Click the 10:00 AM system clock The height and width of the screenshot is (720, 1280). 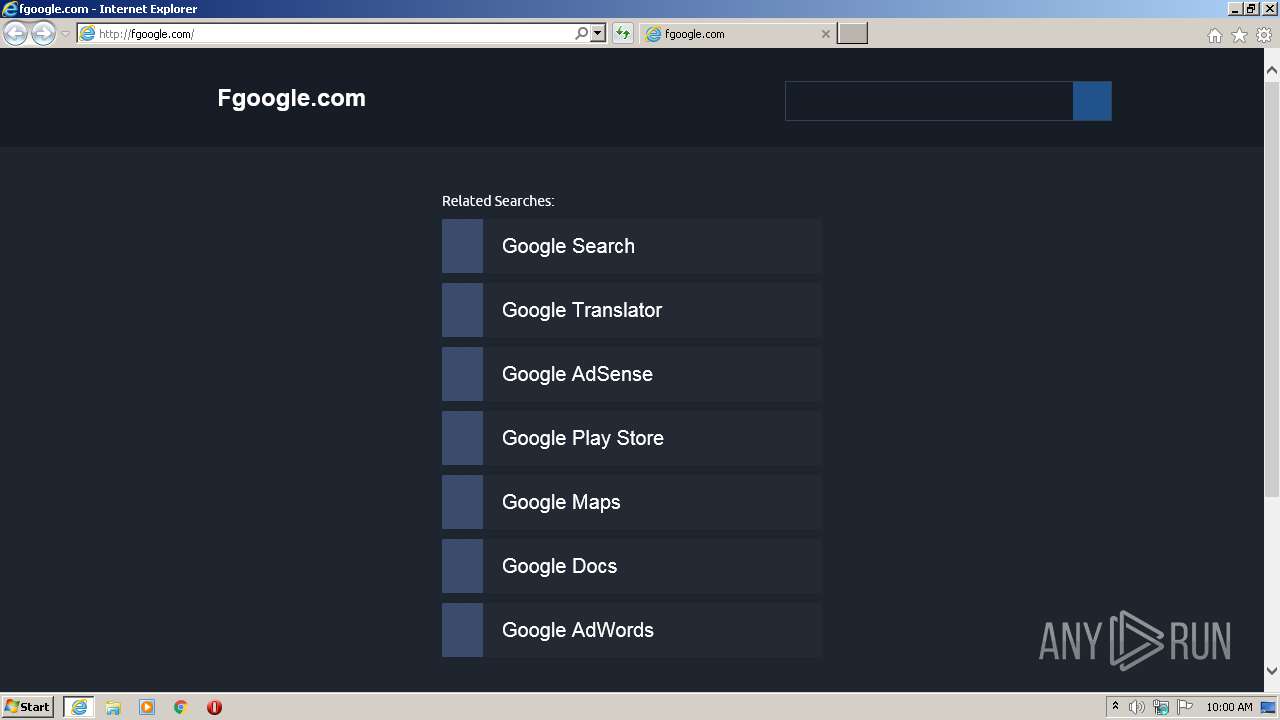(x=1229, y=707)
